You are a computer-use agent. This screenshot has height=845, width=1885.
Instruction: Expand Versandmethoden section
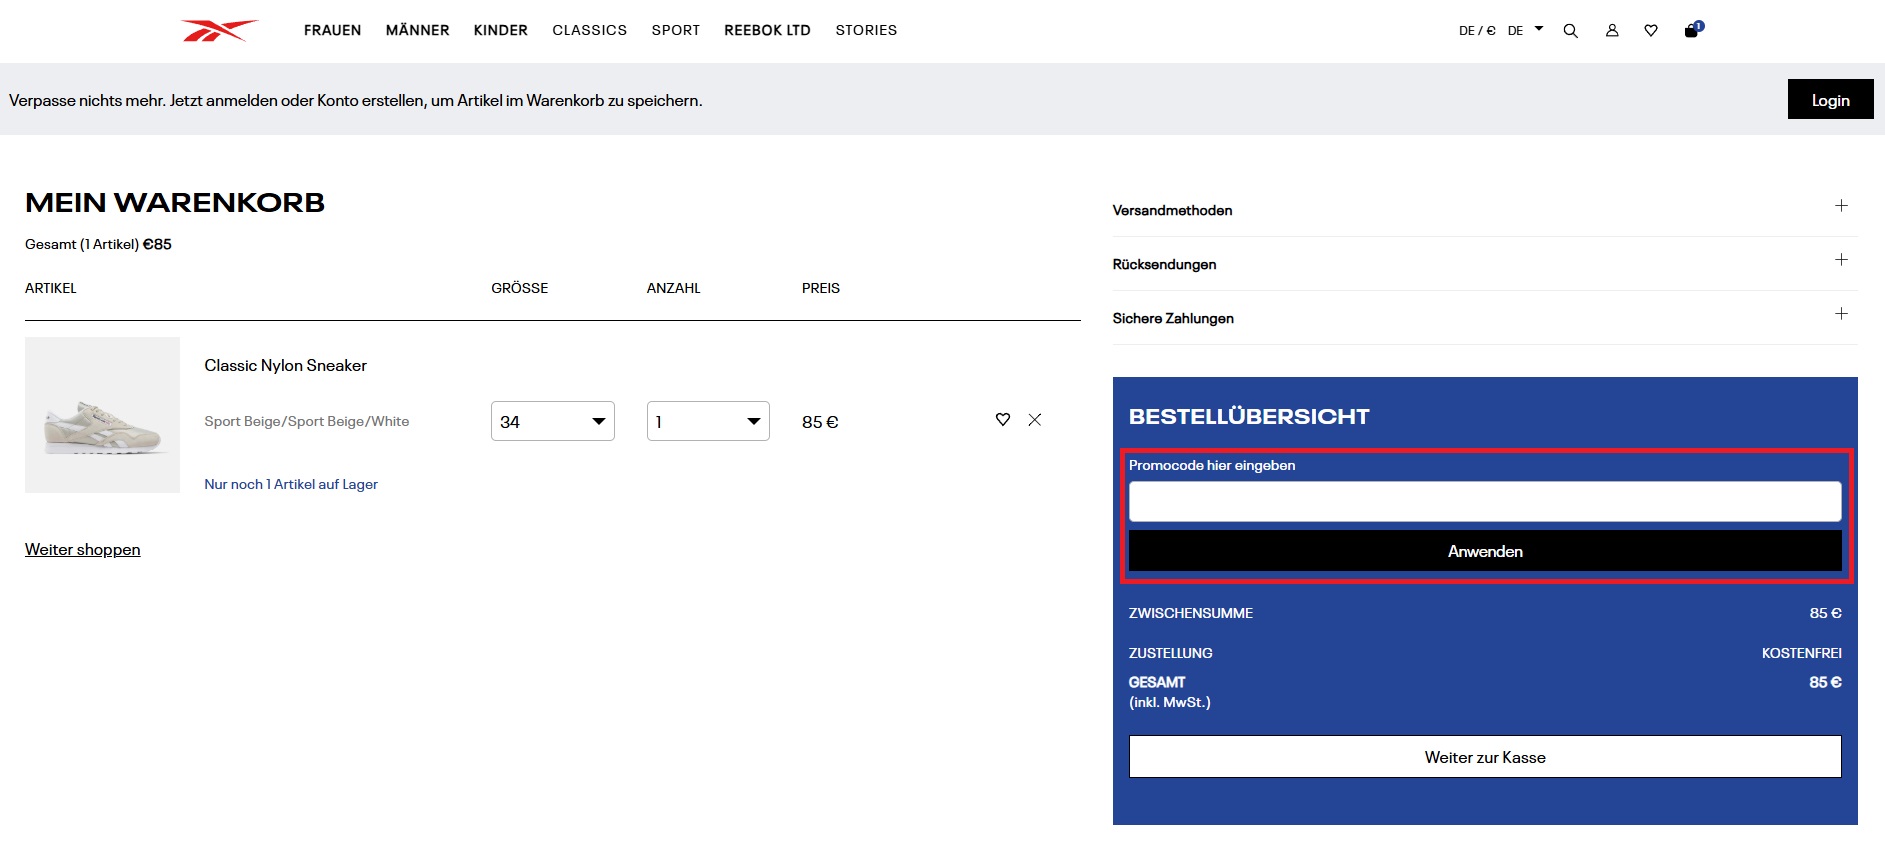(x=1841, y=206)
